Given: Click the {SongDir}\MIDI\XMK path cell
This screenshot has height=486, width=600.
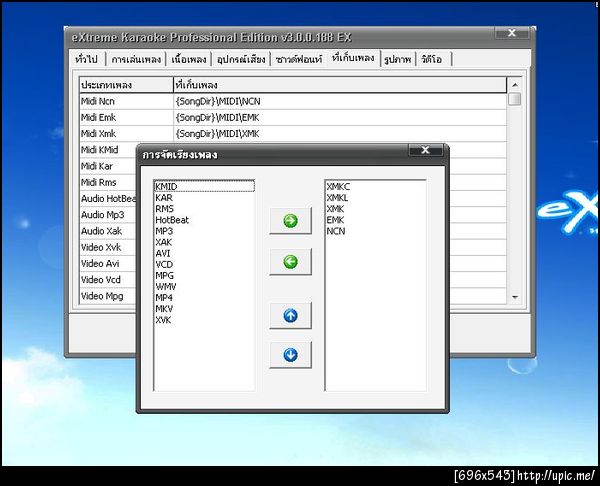Looking at the screenshot, I should click(340, 134).
